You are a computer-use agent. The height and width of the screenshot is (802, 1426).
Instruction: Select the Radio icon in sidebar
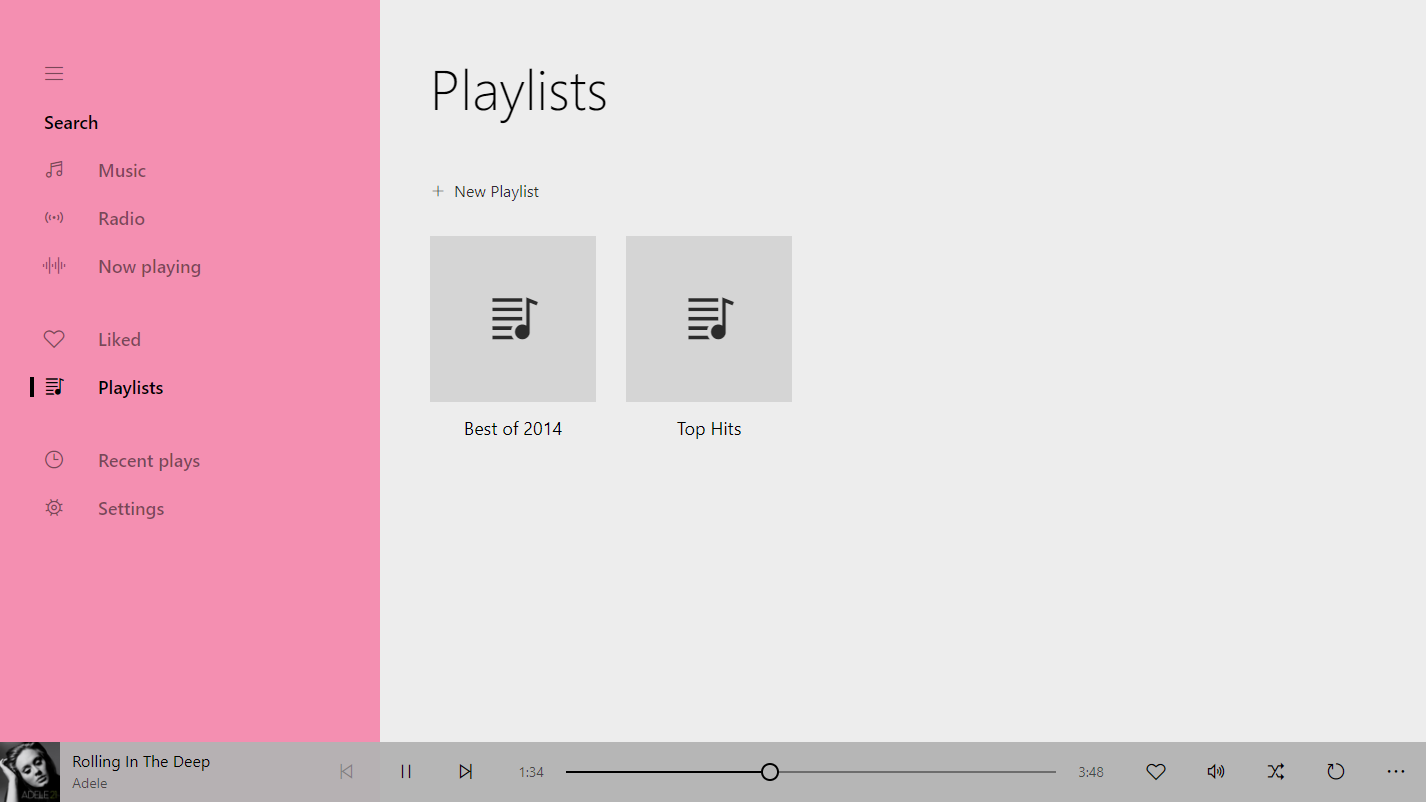coord(54,218)
